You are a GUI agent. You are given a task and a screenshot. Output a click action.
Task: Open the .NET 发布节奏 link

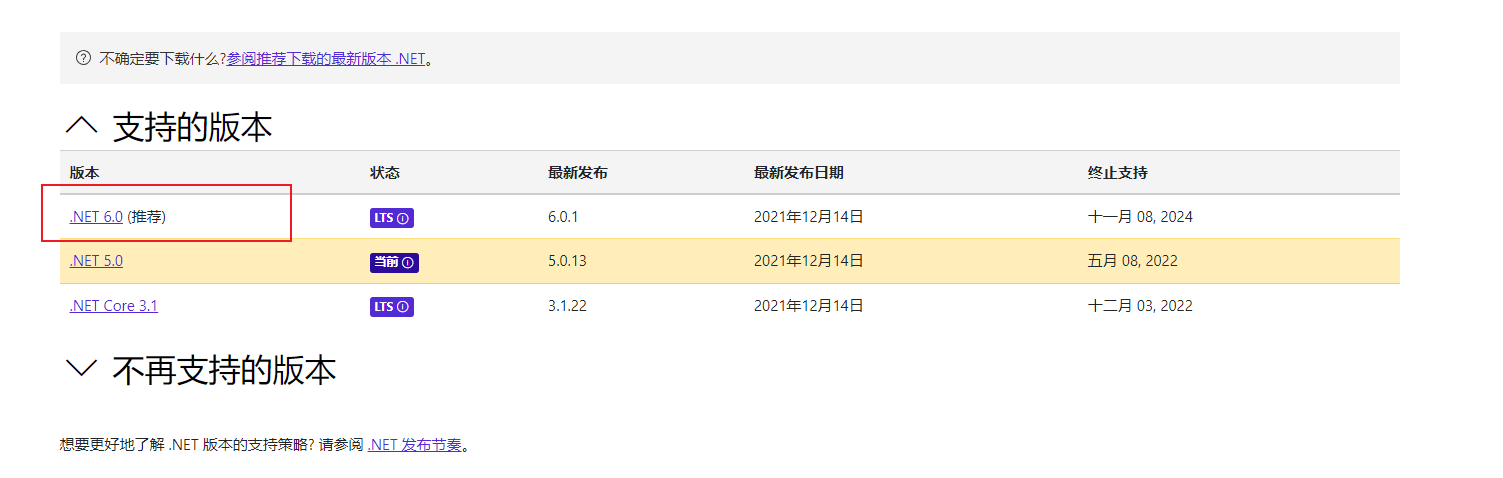[415, 445]
